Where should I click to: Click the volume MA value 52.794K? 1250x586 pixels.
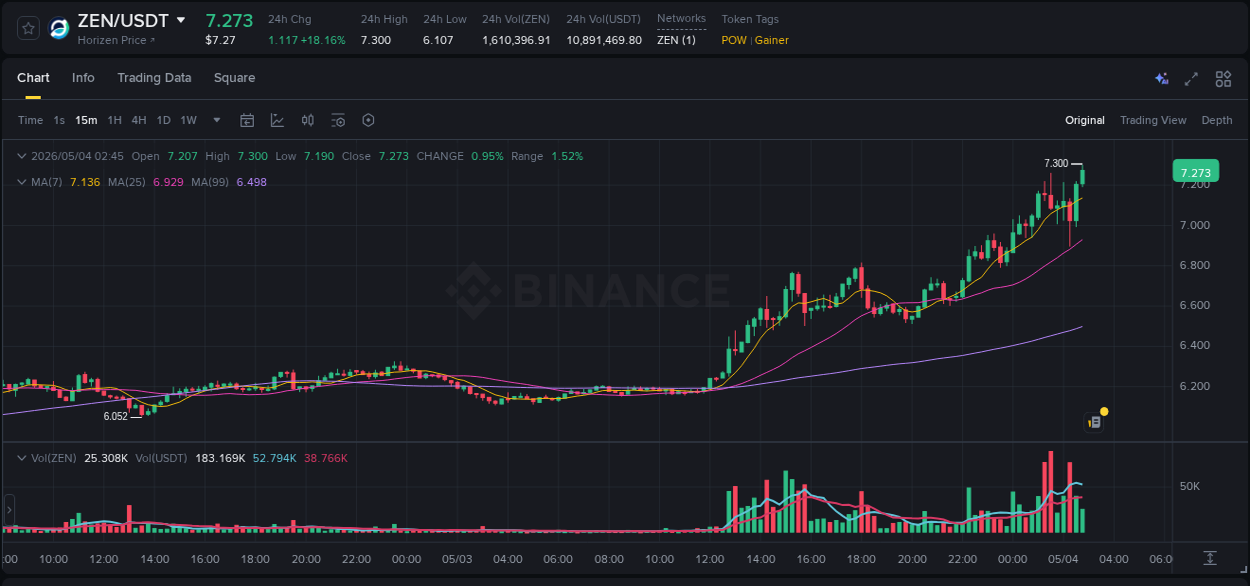tap(275, 458)
